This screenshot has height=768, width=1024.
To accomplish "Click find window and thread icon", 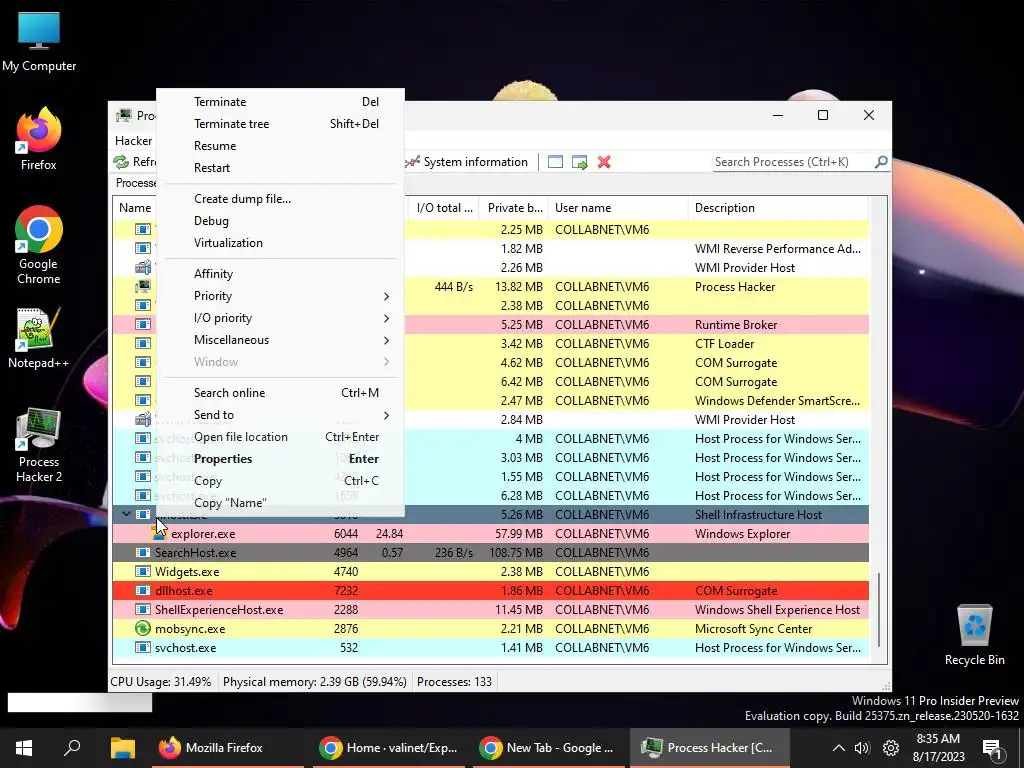I will coord(579,162).
